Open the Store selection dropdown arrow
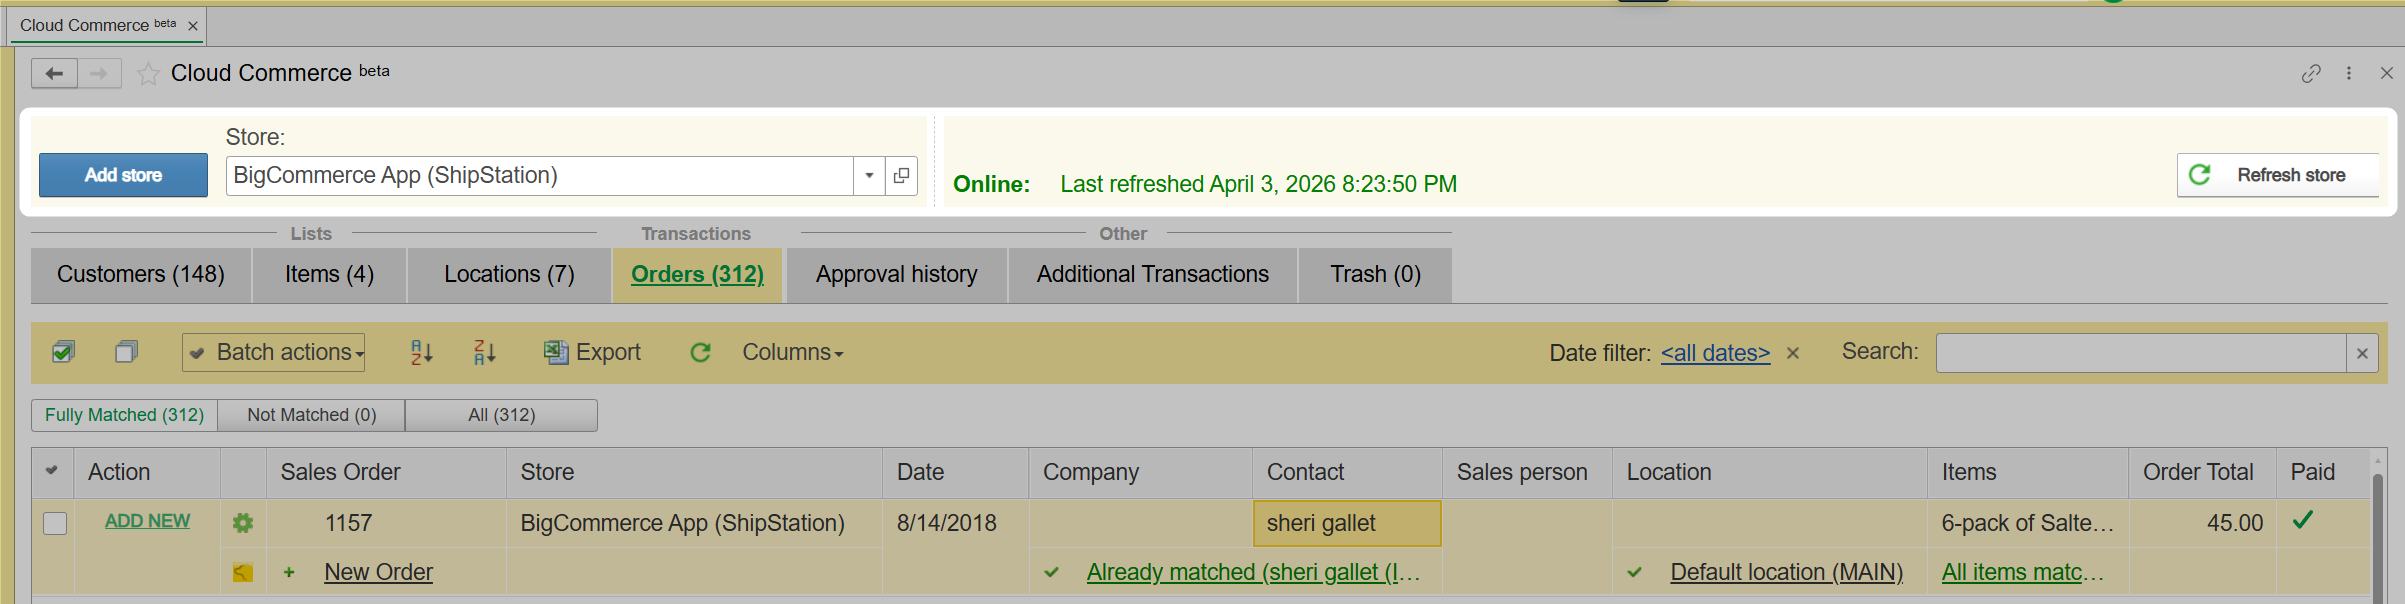2405x604 pixels. [869, 176]
